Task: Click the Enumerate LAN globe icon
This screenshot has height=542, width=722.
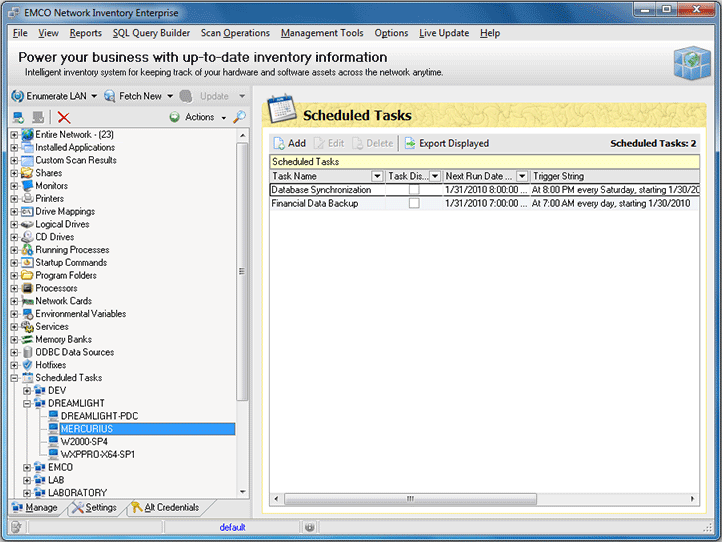Action: point(18,96)
